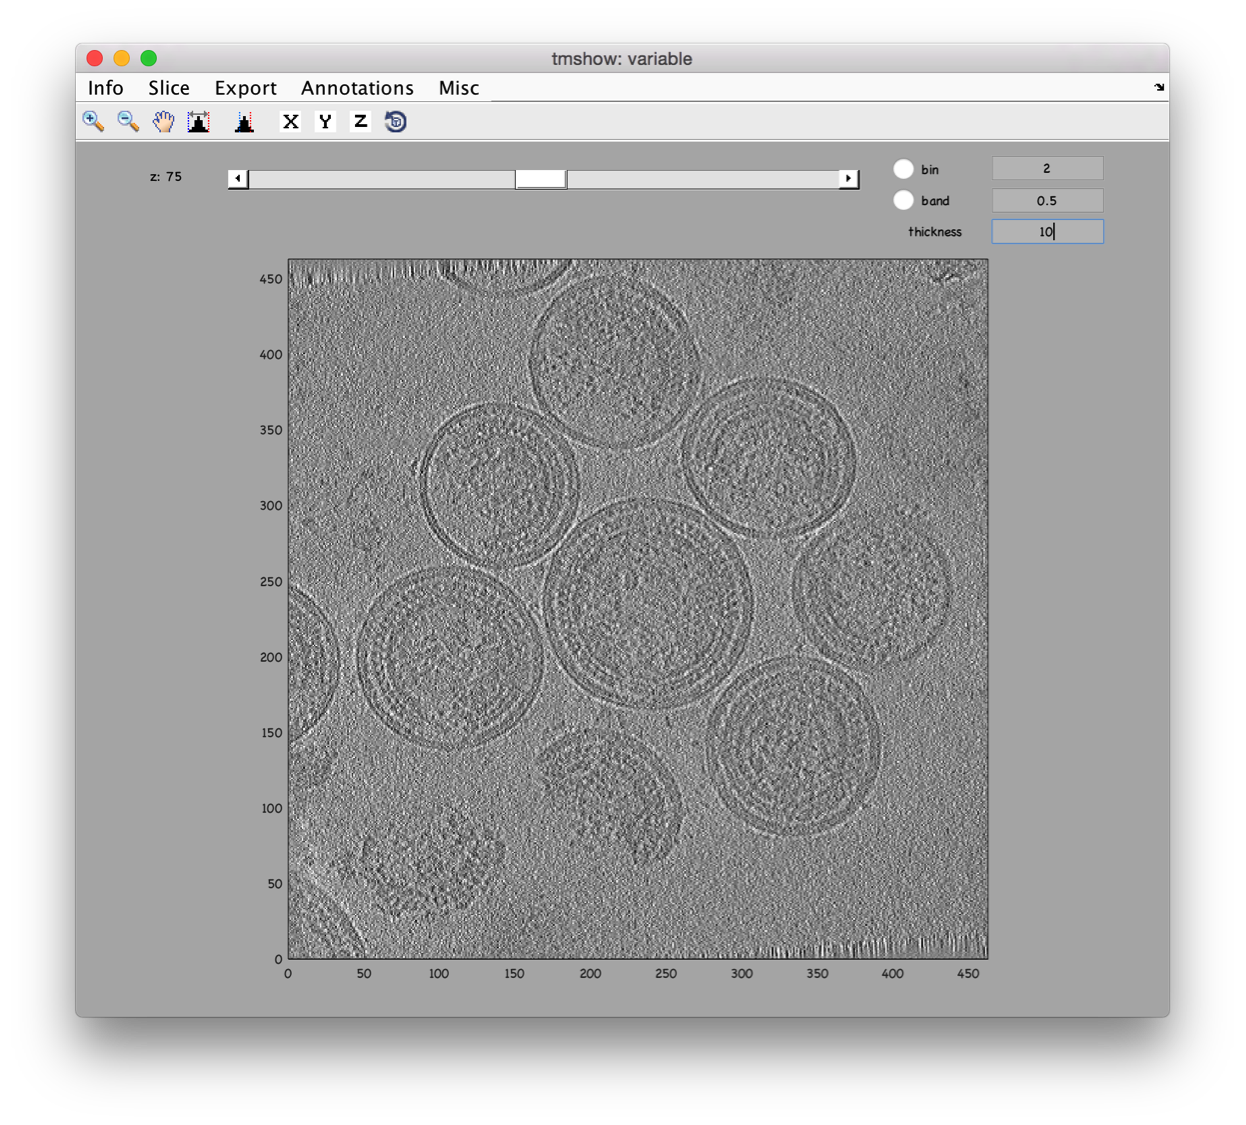Image resolution: width=1246 pixels, height=1125 pixels.
Task: Click the rotate 3D cube reset icon
Action: point(396,121)
